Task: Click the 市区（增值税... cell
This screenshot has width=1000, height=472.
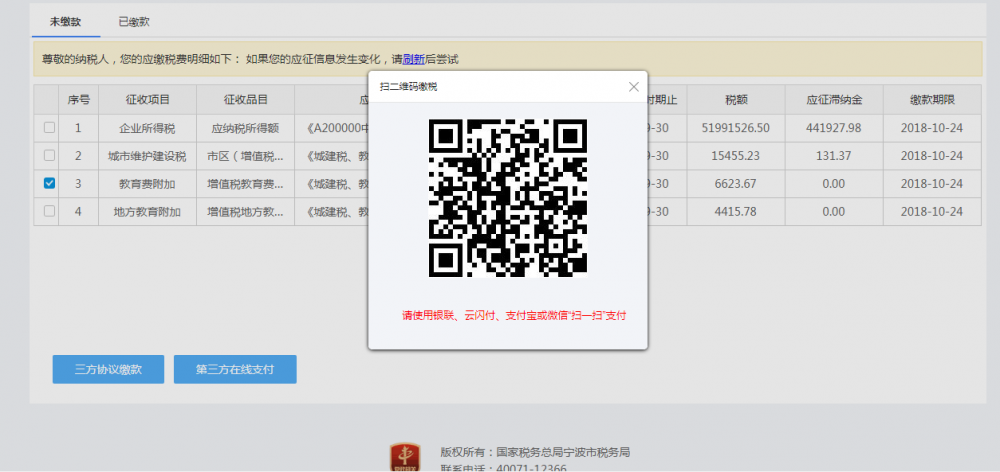Action: [x=246, y=156]
